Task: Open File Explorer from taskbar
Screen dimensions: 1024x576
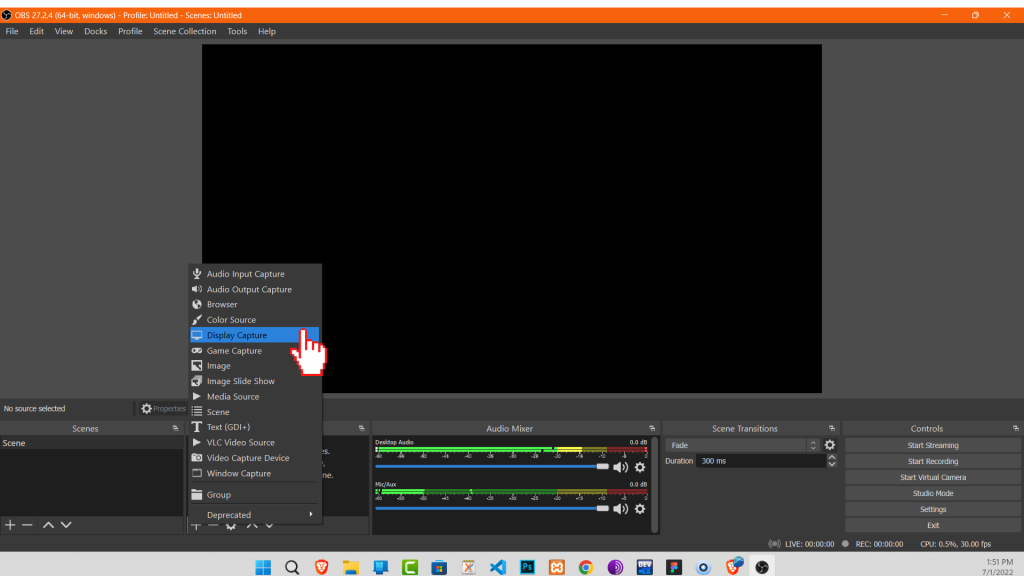Action: coord(351,567)
